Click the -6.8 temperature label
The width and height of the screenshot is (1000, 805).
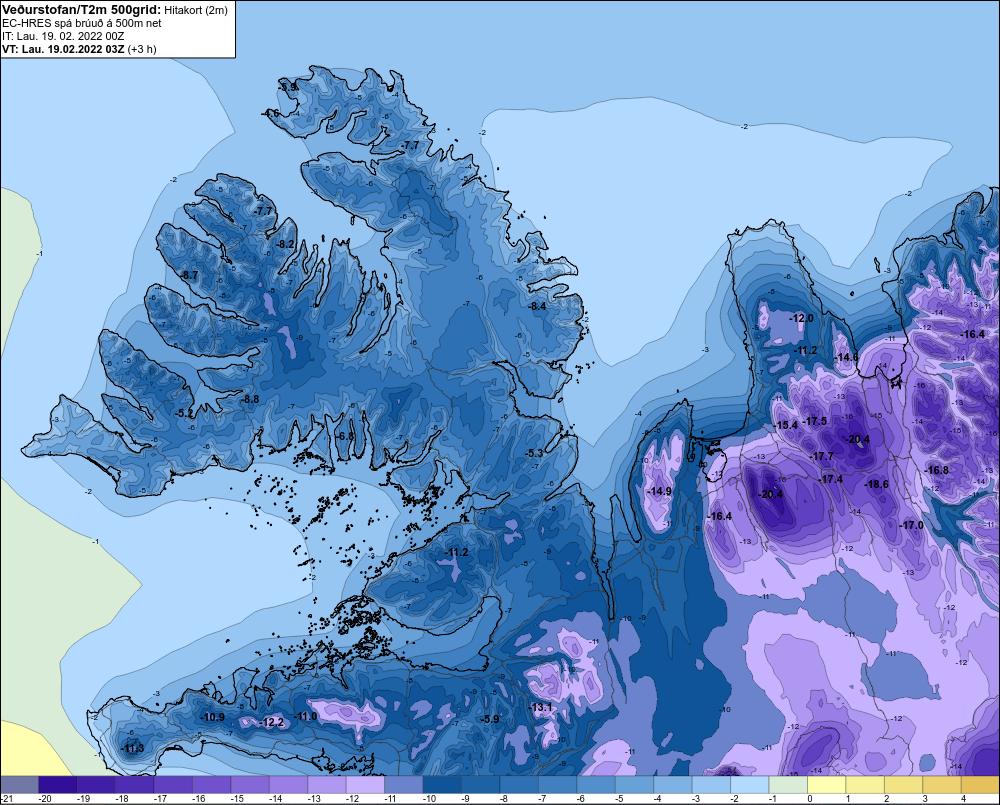point(344,436)
